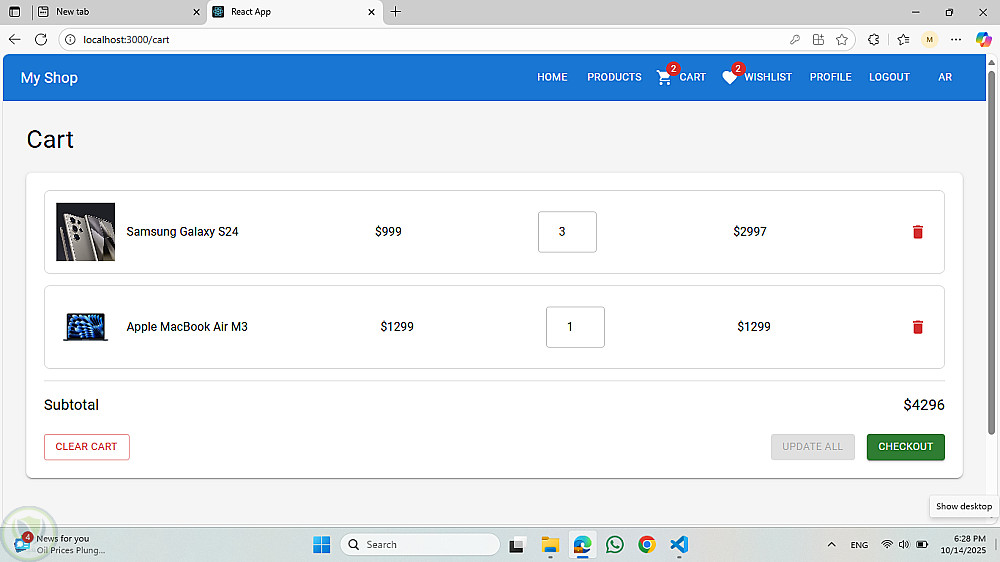Open password manager key icon
The image size is (1000, 562).
click(795, 40)
